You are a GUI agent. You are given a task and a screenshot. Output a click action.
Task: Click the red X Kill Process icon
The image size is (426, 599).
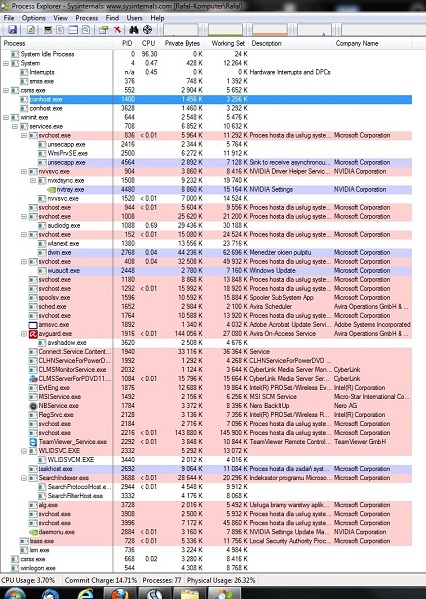coord(117,30)
